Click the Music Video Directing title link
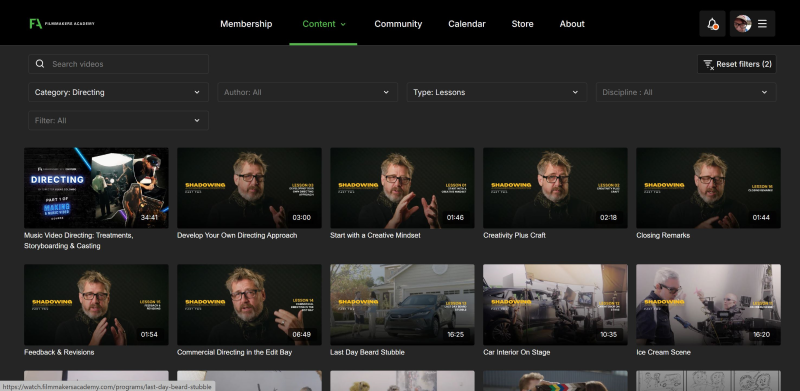The image size is (800, 391). pyautogui.click(x=79, y=240)
